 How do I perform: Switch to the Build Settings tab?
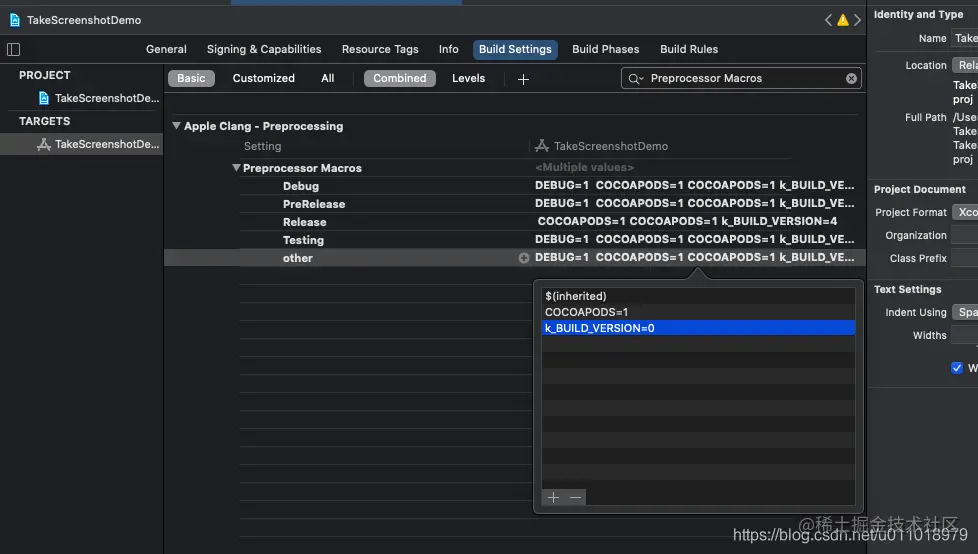point(515,49)
